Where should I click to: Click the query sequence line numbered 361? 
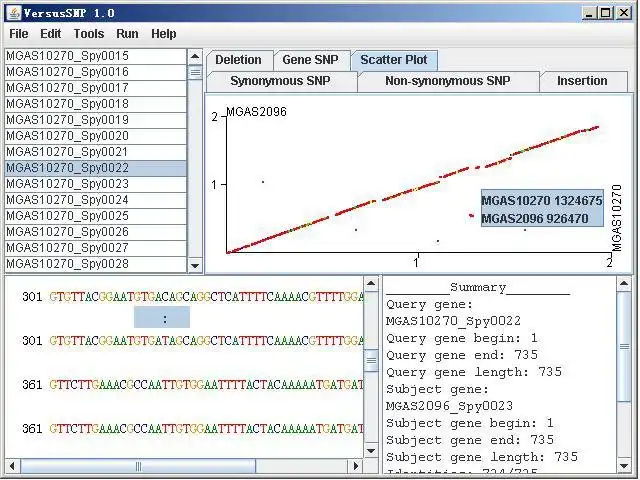click(x=192, y=384)
